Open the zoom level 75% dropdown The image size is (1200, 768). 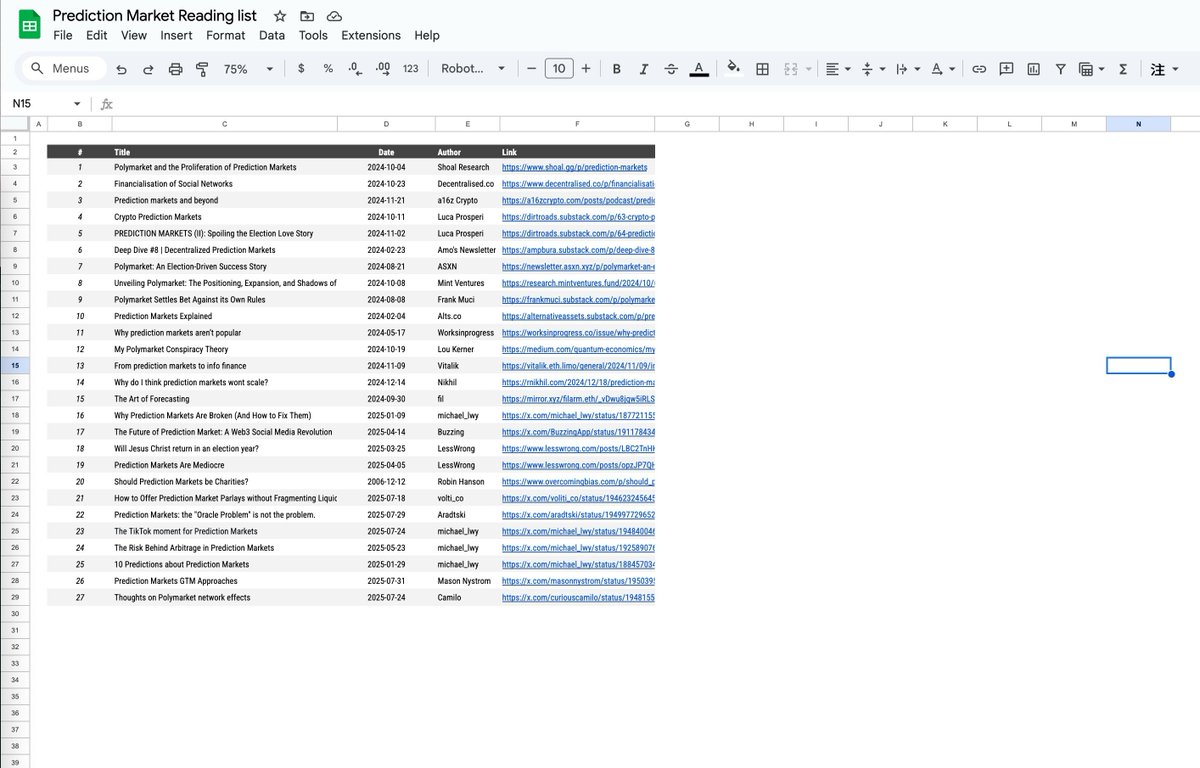click(249, 69)
